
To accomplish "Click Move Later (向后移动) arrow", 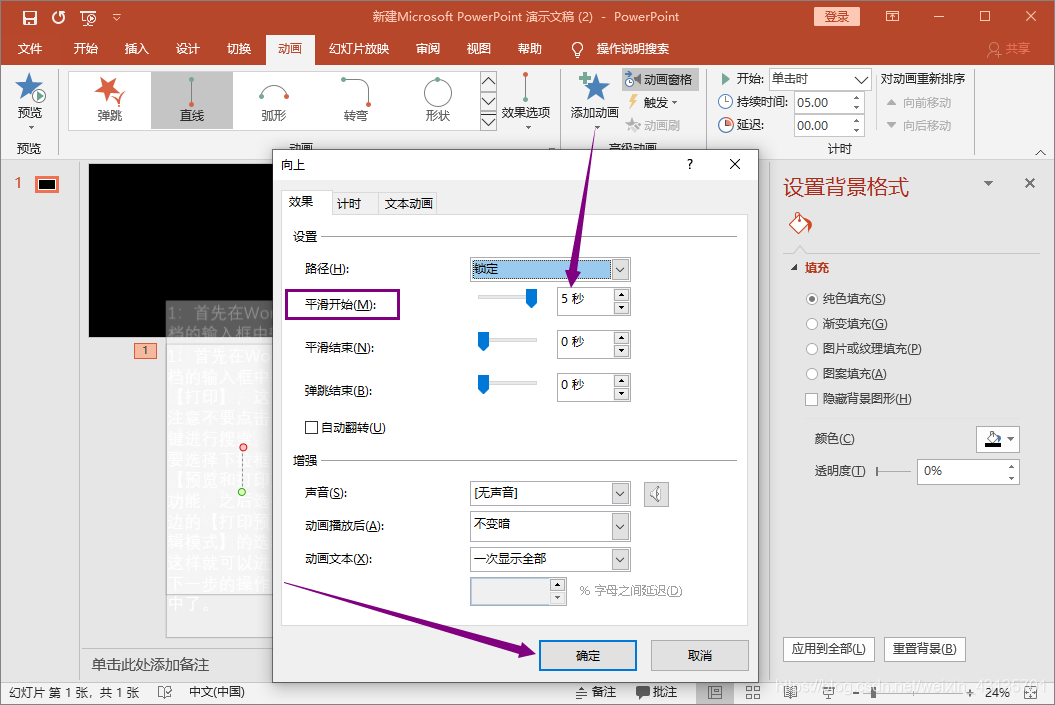I will [918, 126].
